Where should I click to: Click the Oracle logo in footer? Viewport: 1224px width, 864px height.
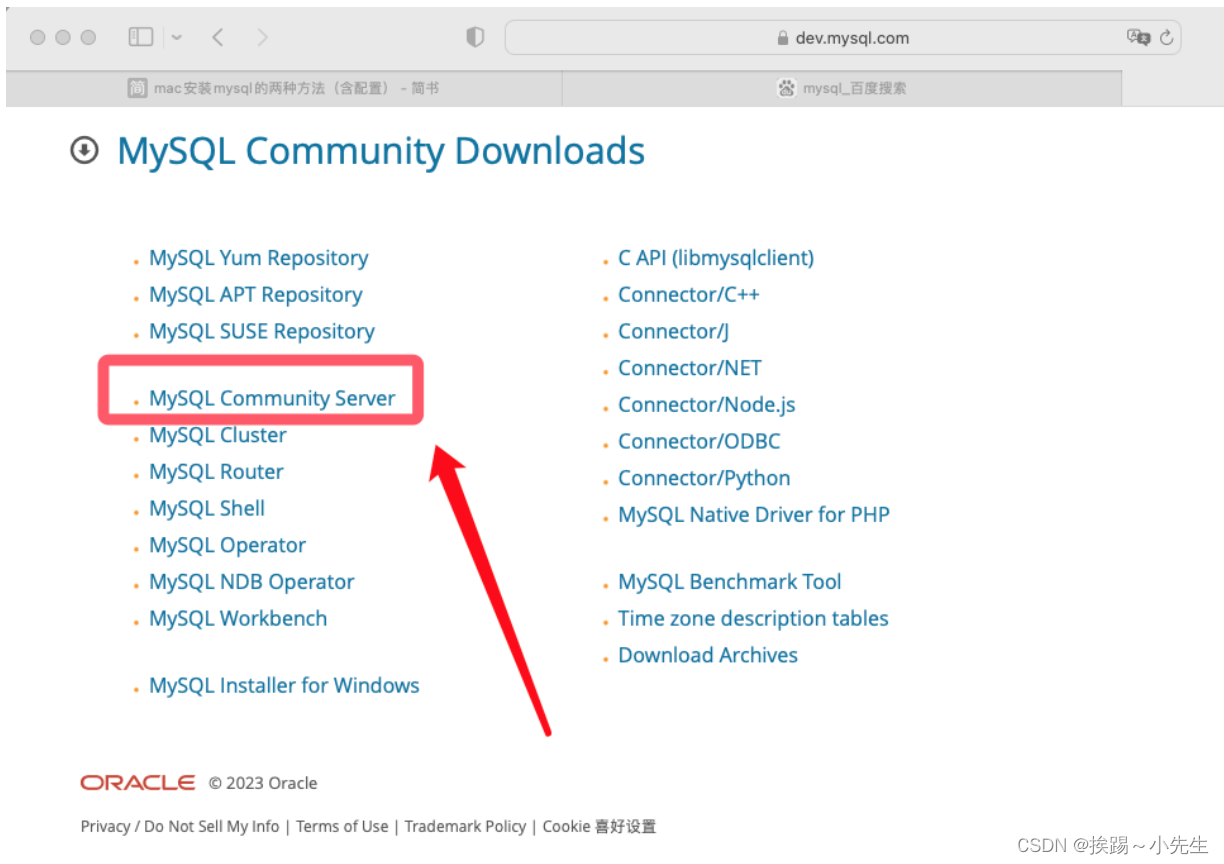(138, 783)
